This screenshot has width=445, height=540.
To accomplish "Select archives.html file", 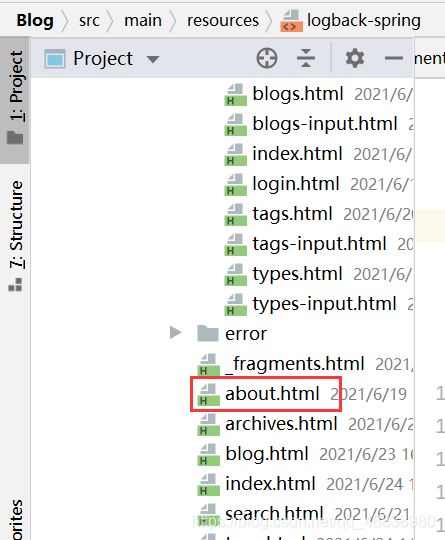I will pos(281,423).
